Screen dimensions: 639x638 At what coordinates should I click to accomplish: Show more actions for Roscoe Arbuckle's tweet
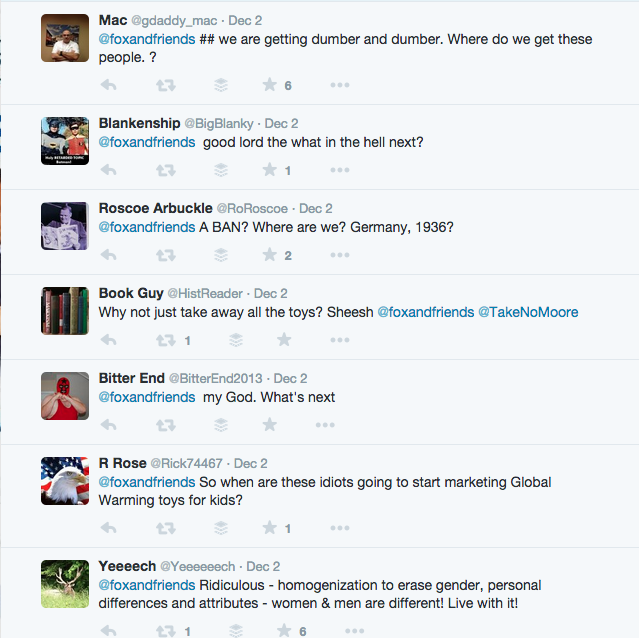tap(340, 255)
